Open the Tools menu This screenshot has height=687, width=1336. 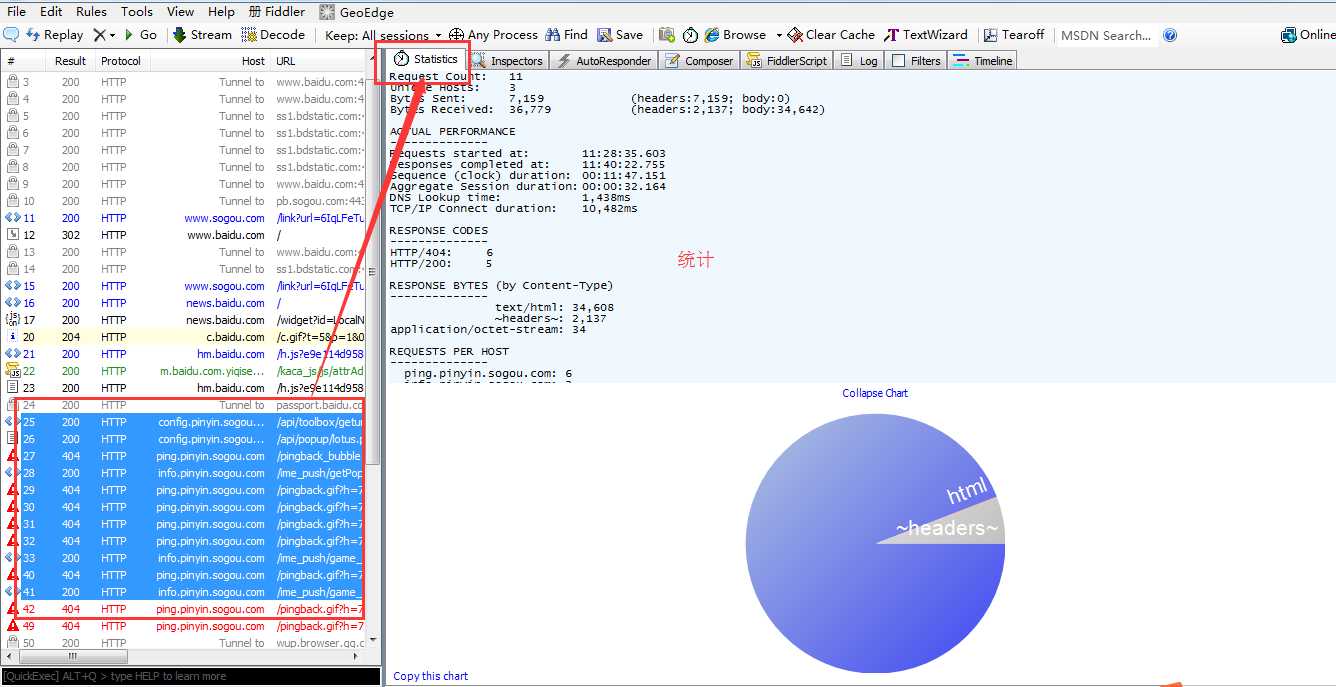coord(137,12)
